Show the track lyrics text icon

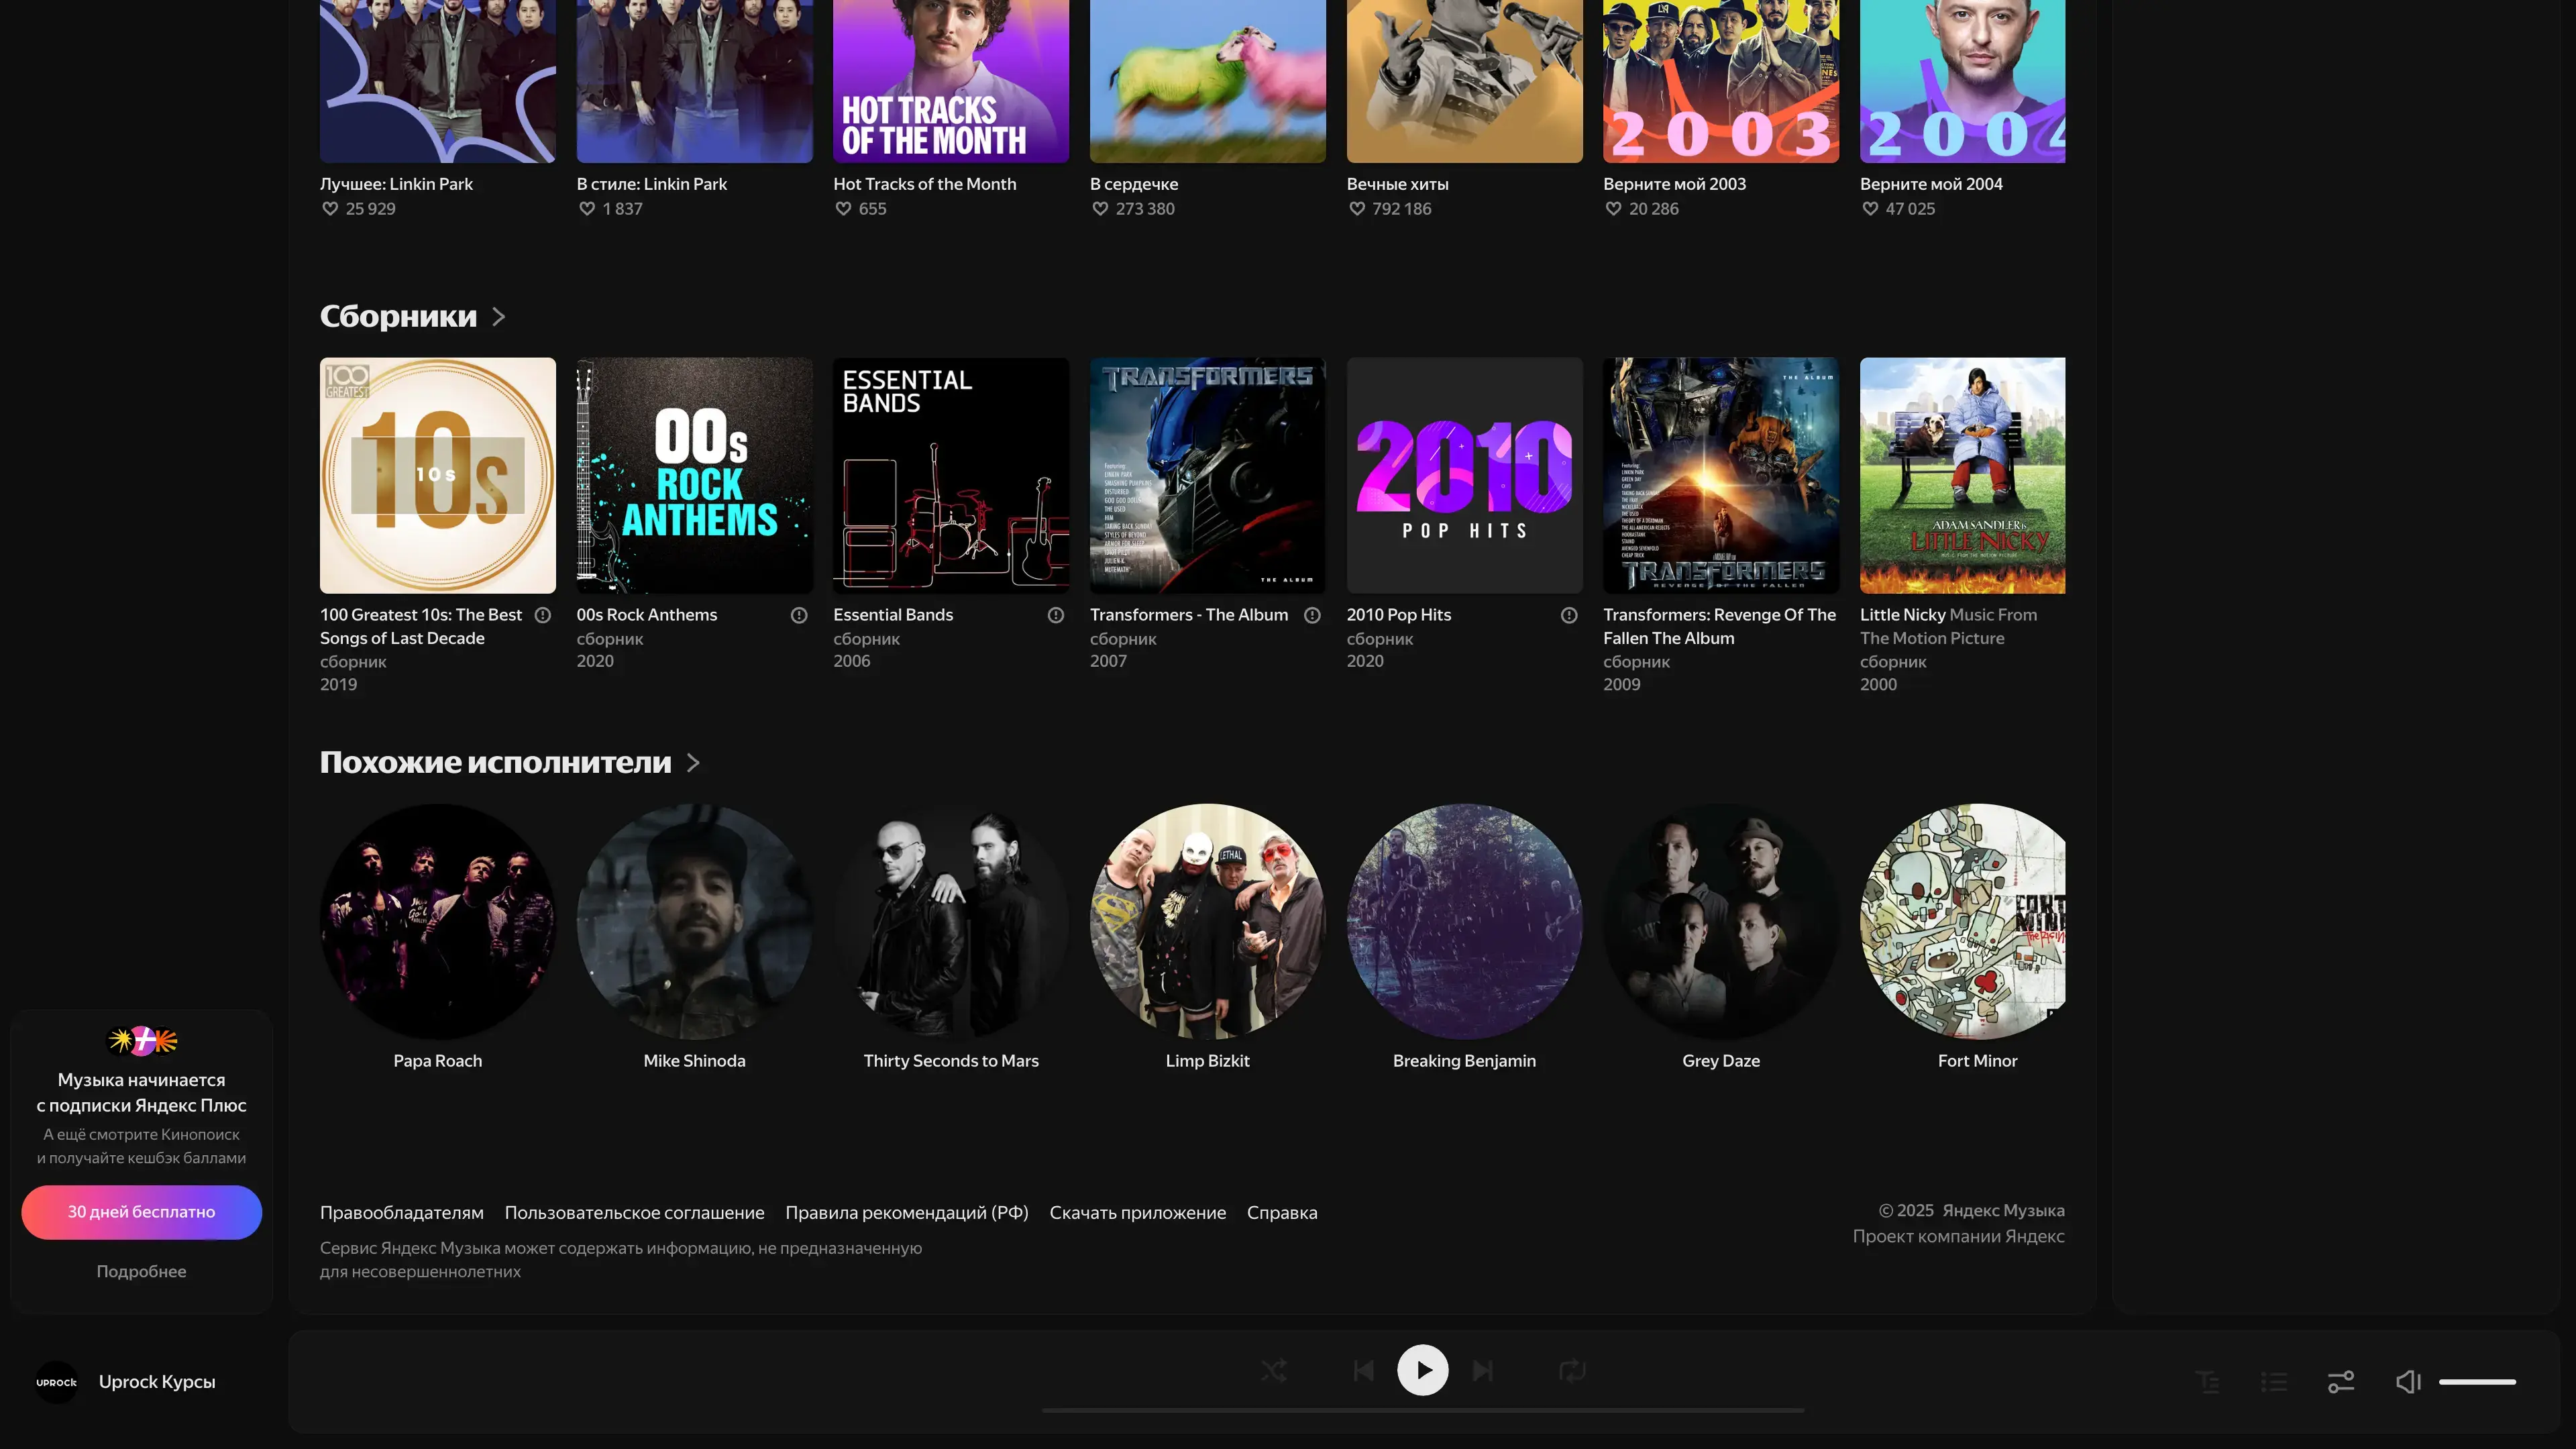[x=2207, y=1381]
